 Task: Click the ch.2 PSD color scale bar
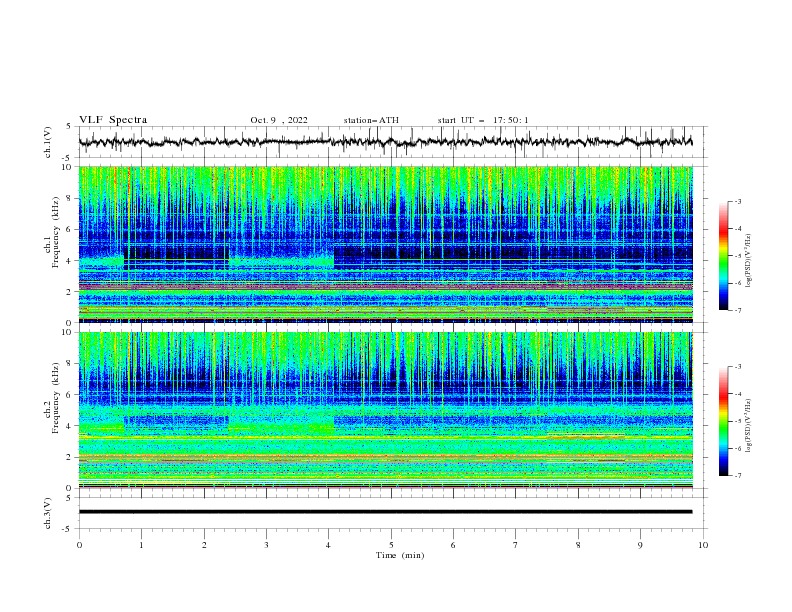click(723, 421)
